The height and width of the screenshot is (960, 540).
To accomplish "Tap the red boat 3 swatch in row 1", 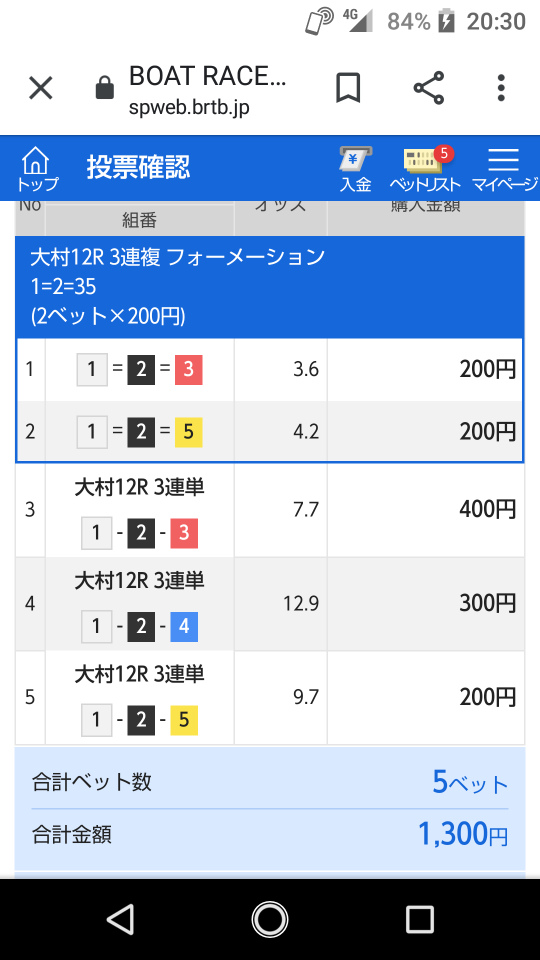I will tap(189, 369).
